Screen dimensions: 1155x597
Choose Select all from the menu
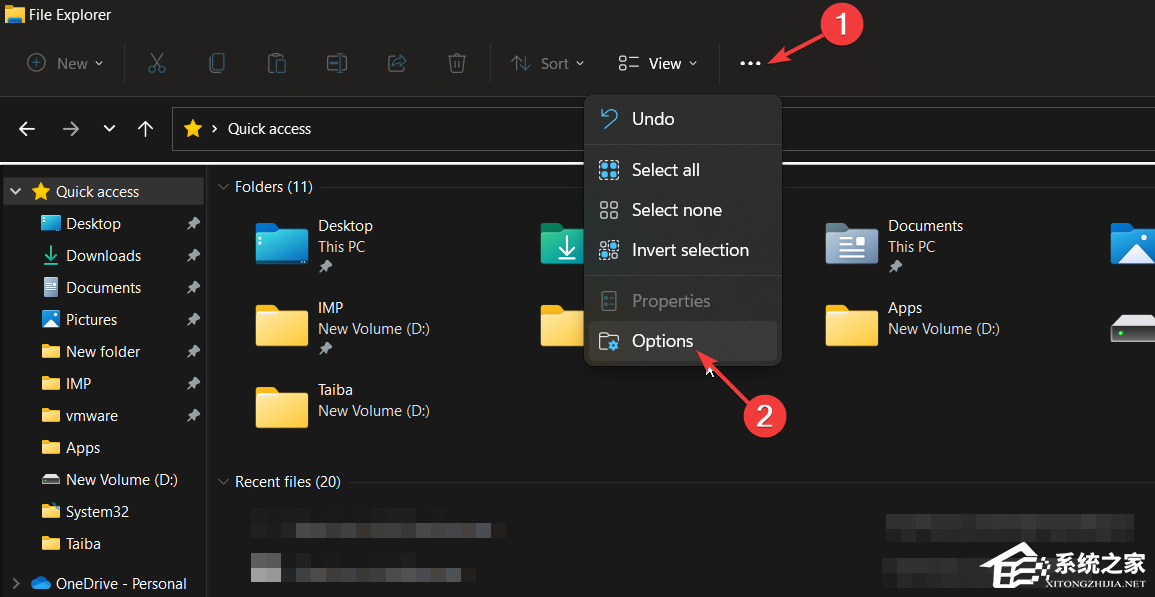[x=665, y=170]
